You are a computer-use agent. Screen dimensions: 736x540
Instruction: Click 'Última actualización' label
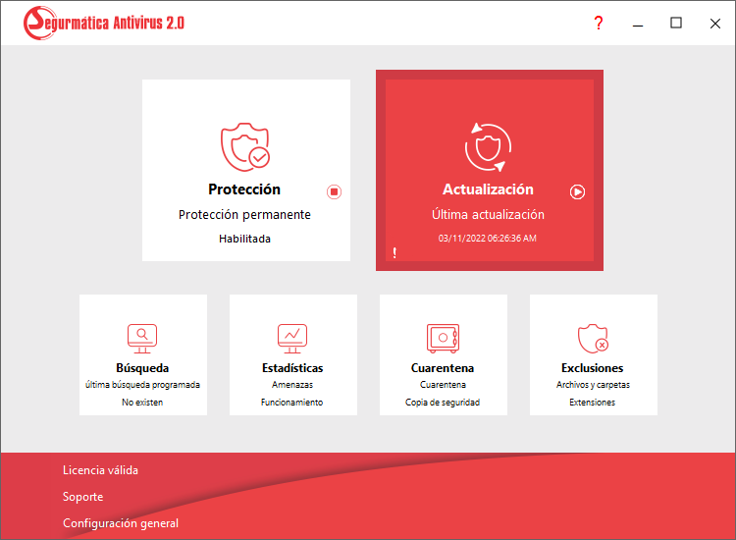488,215
